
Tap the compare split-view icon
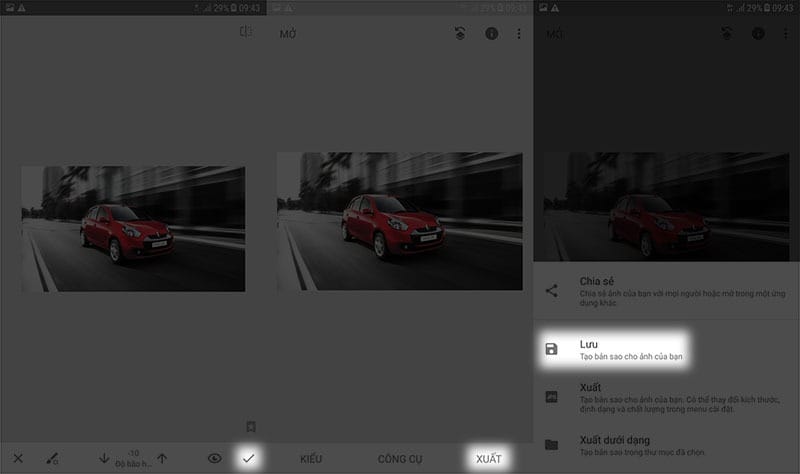tap(246, 32)
